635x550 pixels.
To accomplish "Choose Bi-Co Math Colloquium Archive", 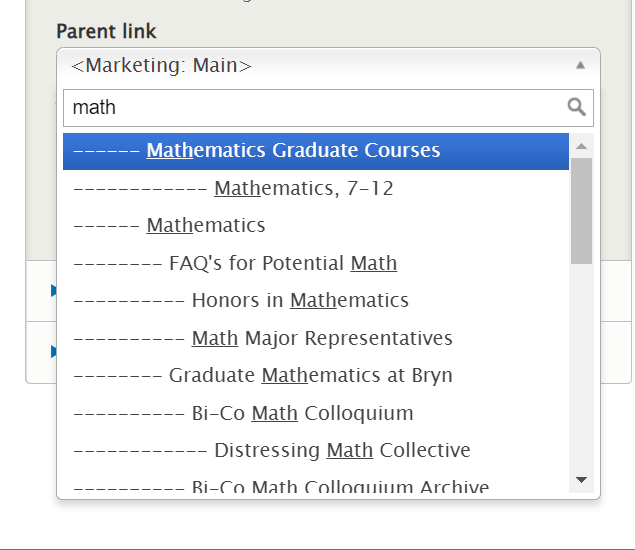I will pos(339,487).
